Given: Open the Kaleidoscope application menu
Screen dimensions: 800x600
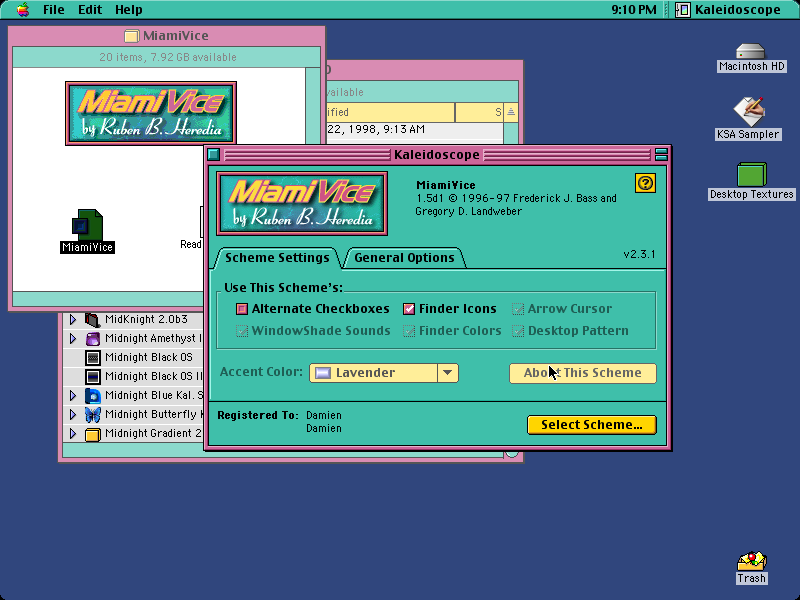Looking at the screenshot, I should point(728,10).
